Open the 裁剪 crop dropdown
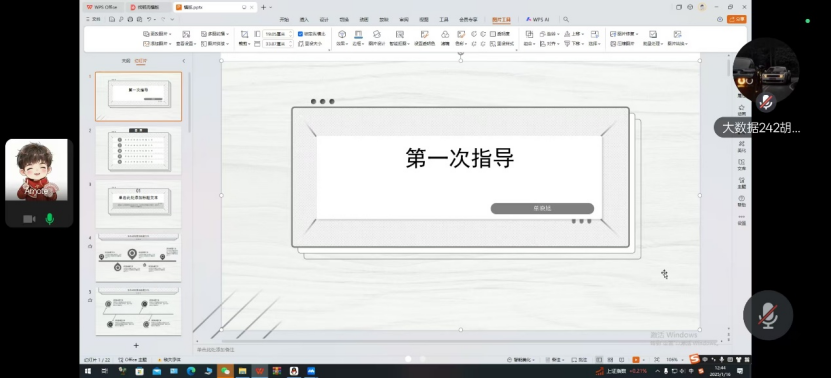Screen dimensions: 831x378 coord(244,44)
